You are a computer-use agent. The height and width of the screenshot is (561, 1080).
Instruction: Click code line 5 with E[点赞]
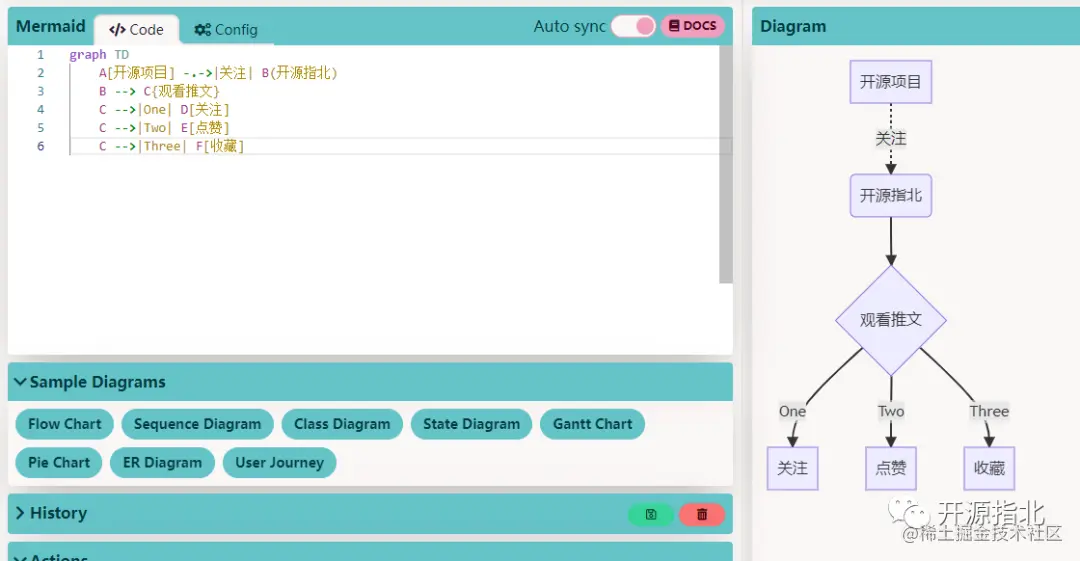(x=164, y=128)
